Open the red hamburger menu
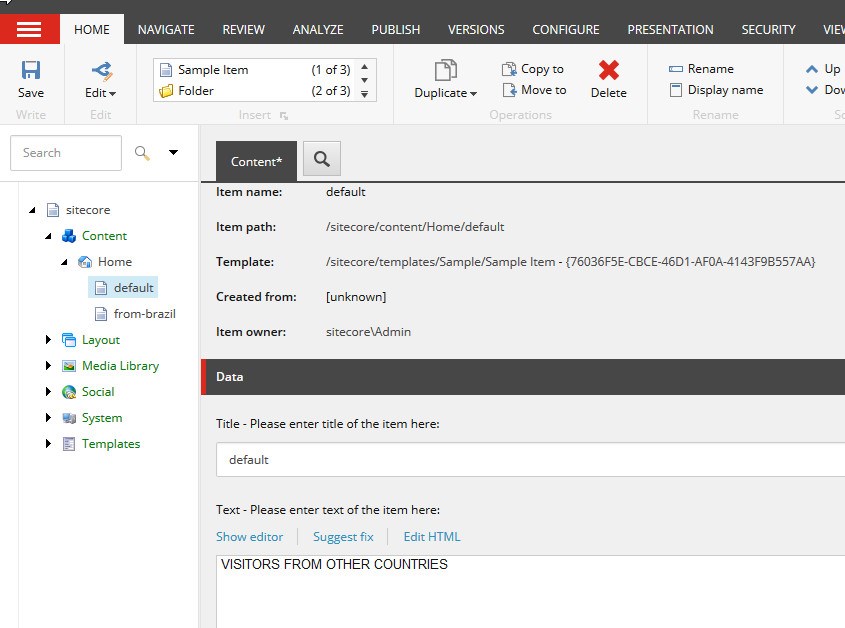Screen dimensions: 845x628 (x=29, y=28)
